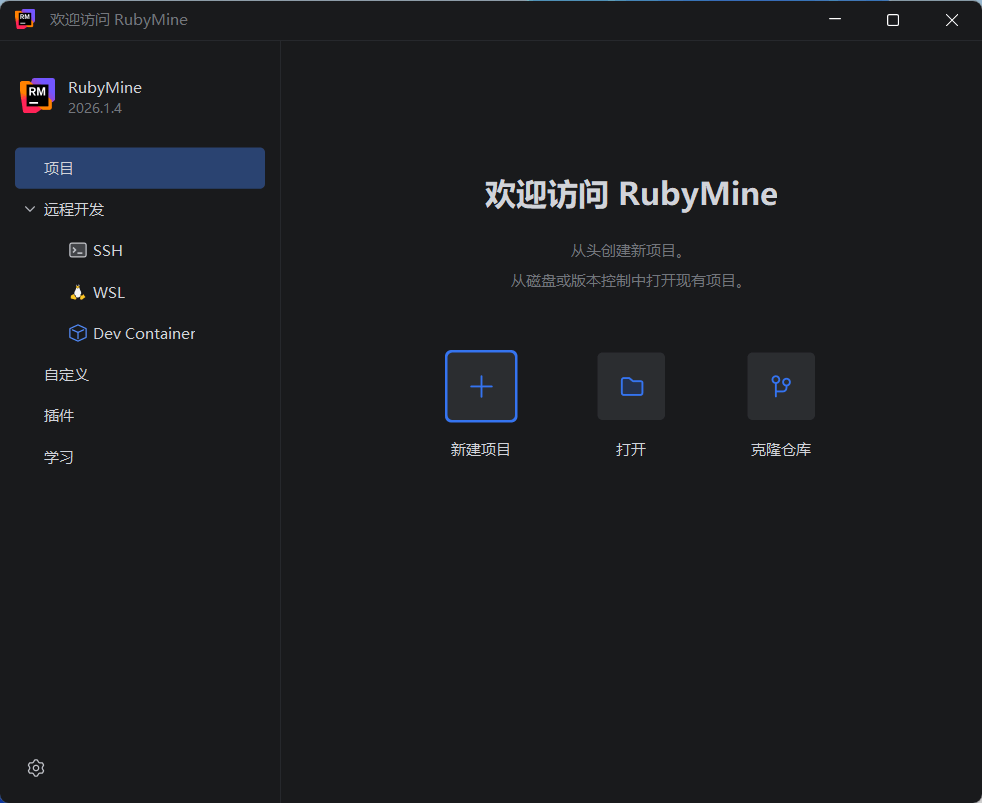Screen dimensions: 982x803
Task: Click the 克隆仓库 label
Action: (781, 450)
